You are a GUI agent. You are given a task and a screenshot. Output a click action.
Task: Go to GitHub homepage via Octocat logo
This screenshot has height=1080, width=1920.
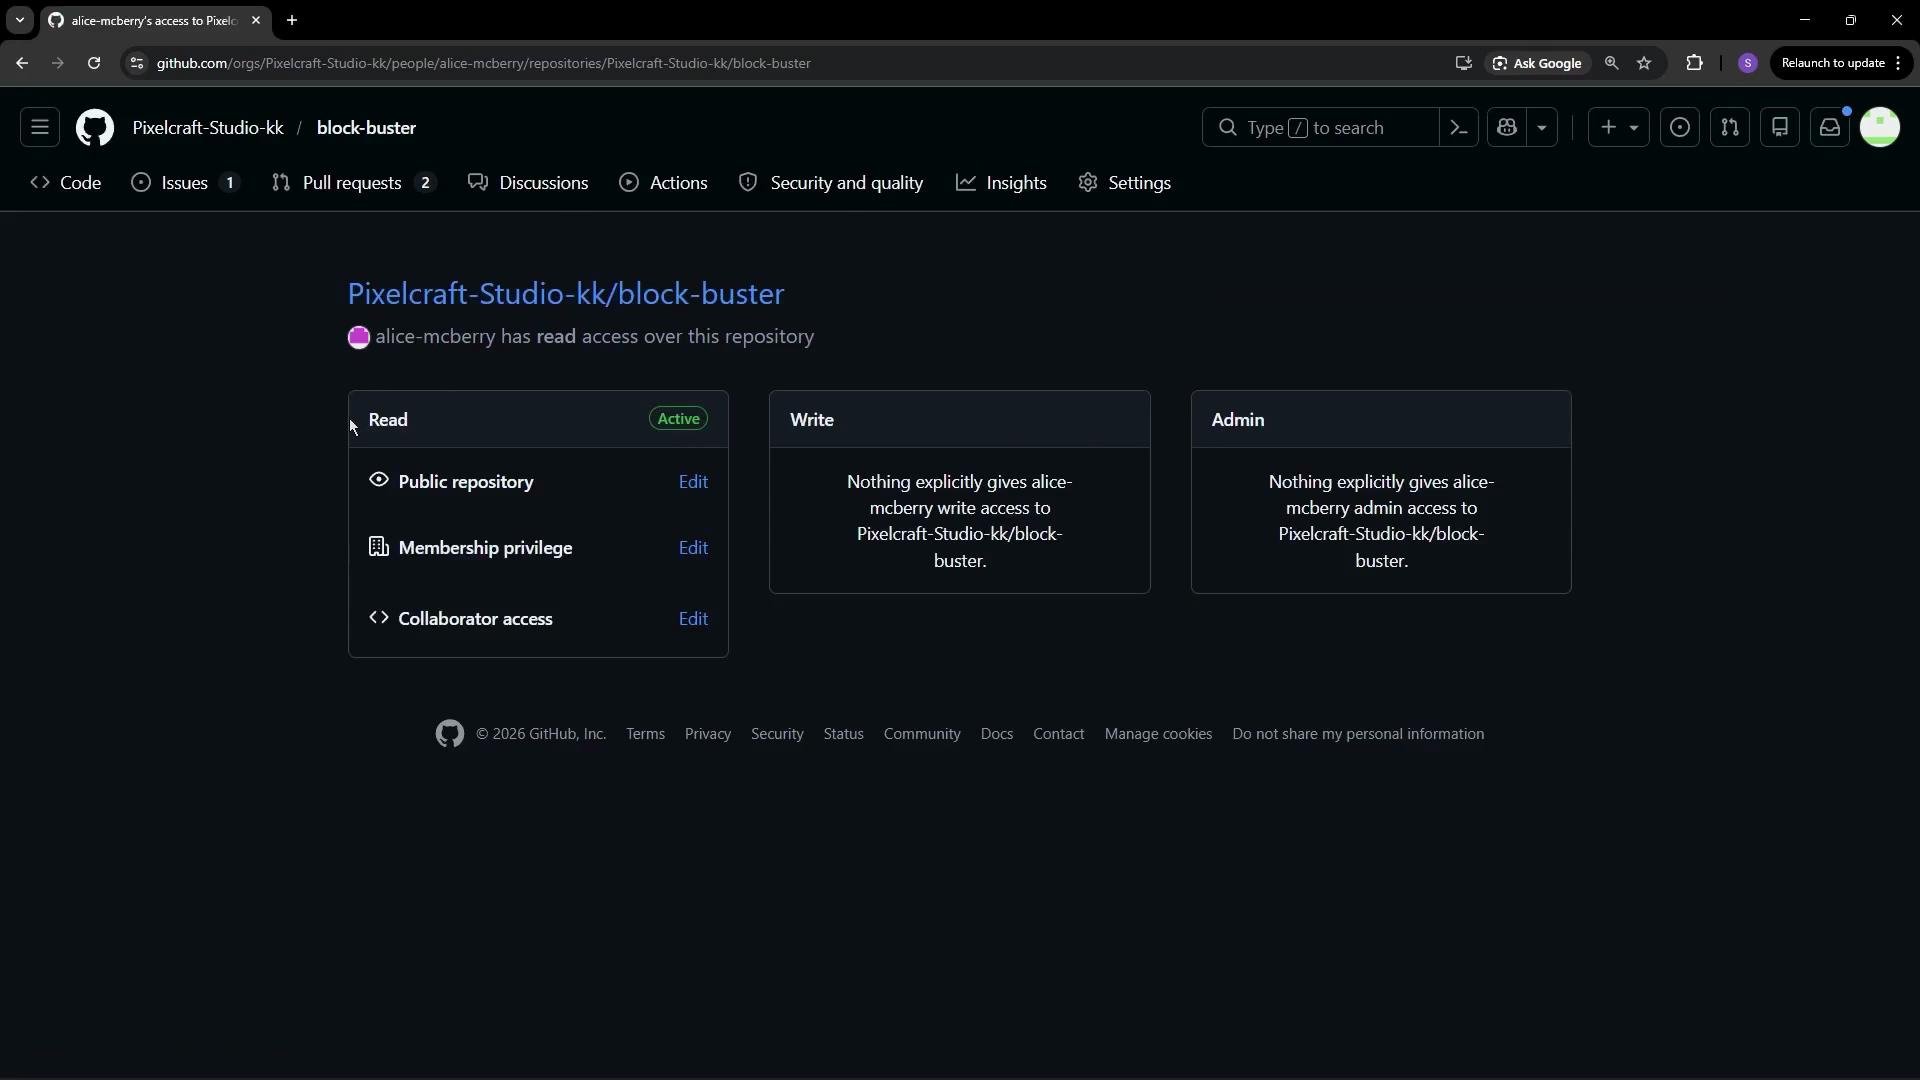pos(95,128)
